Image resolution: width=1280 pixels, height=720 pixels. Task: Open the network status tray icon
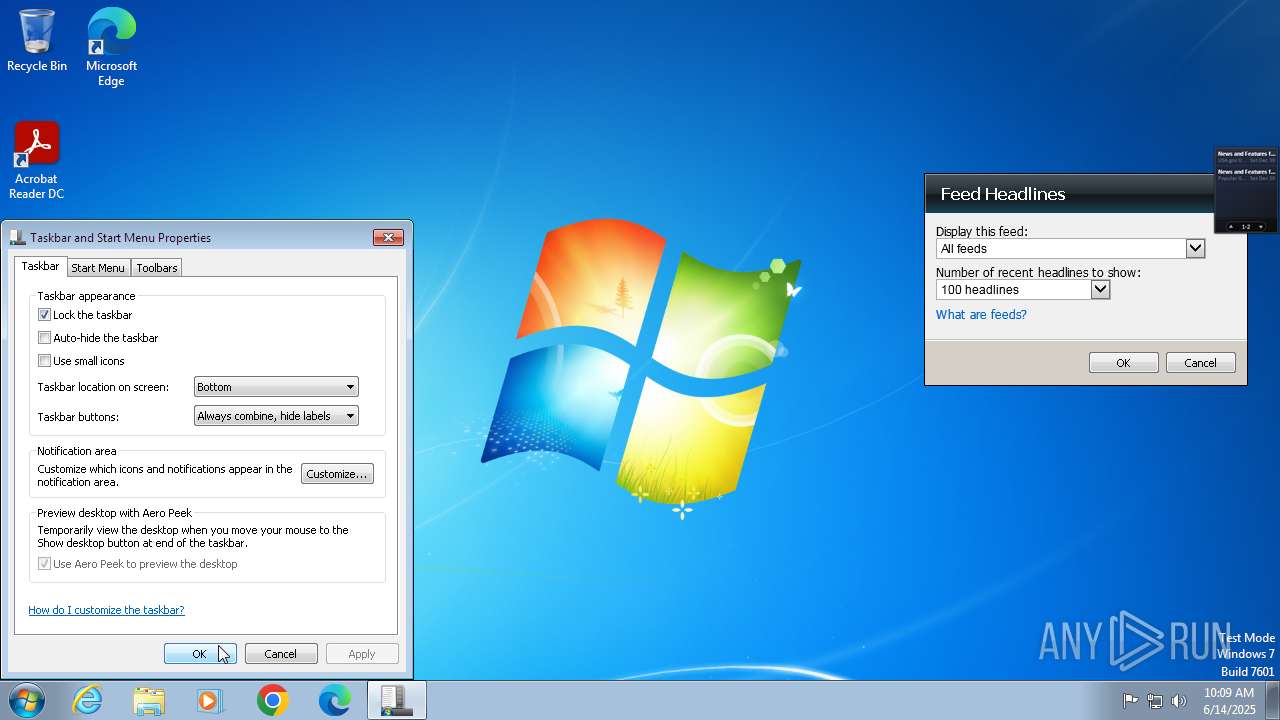click(x=1155, y=700)
